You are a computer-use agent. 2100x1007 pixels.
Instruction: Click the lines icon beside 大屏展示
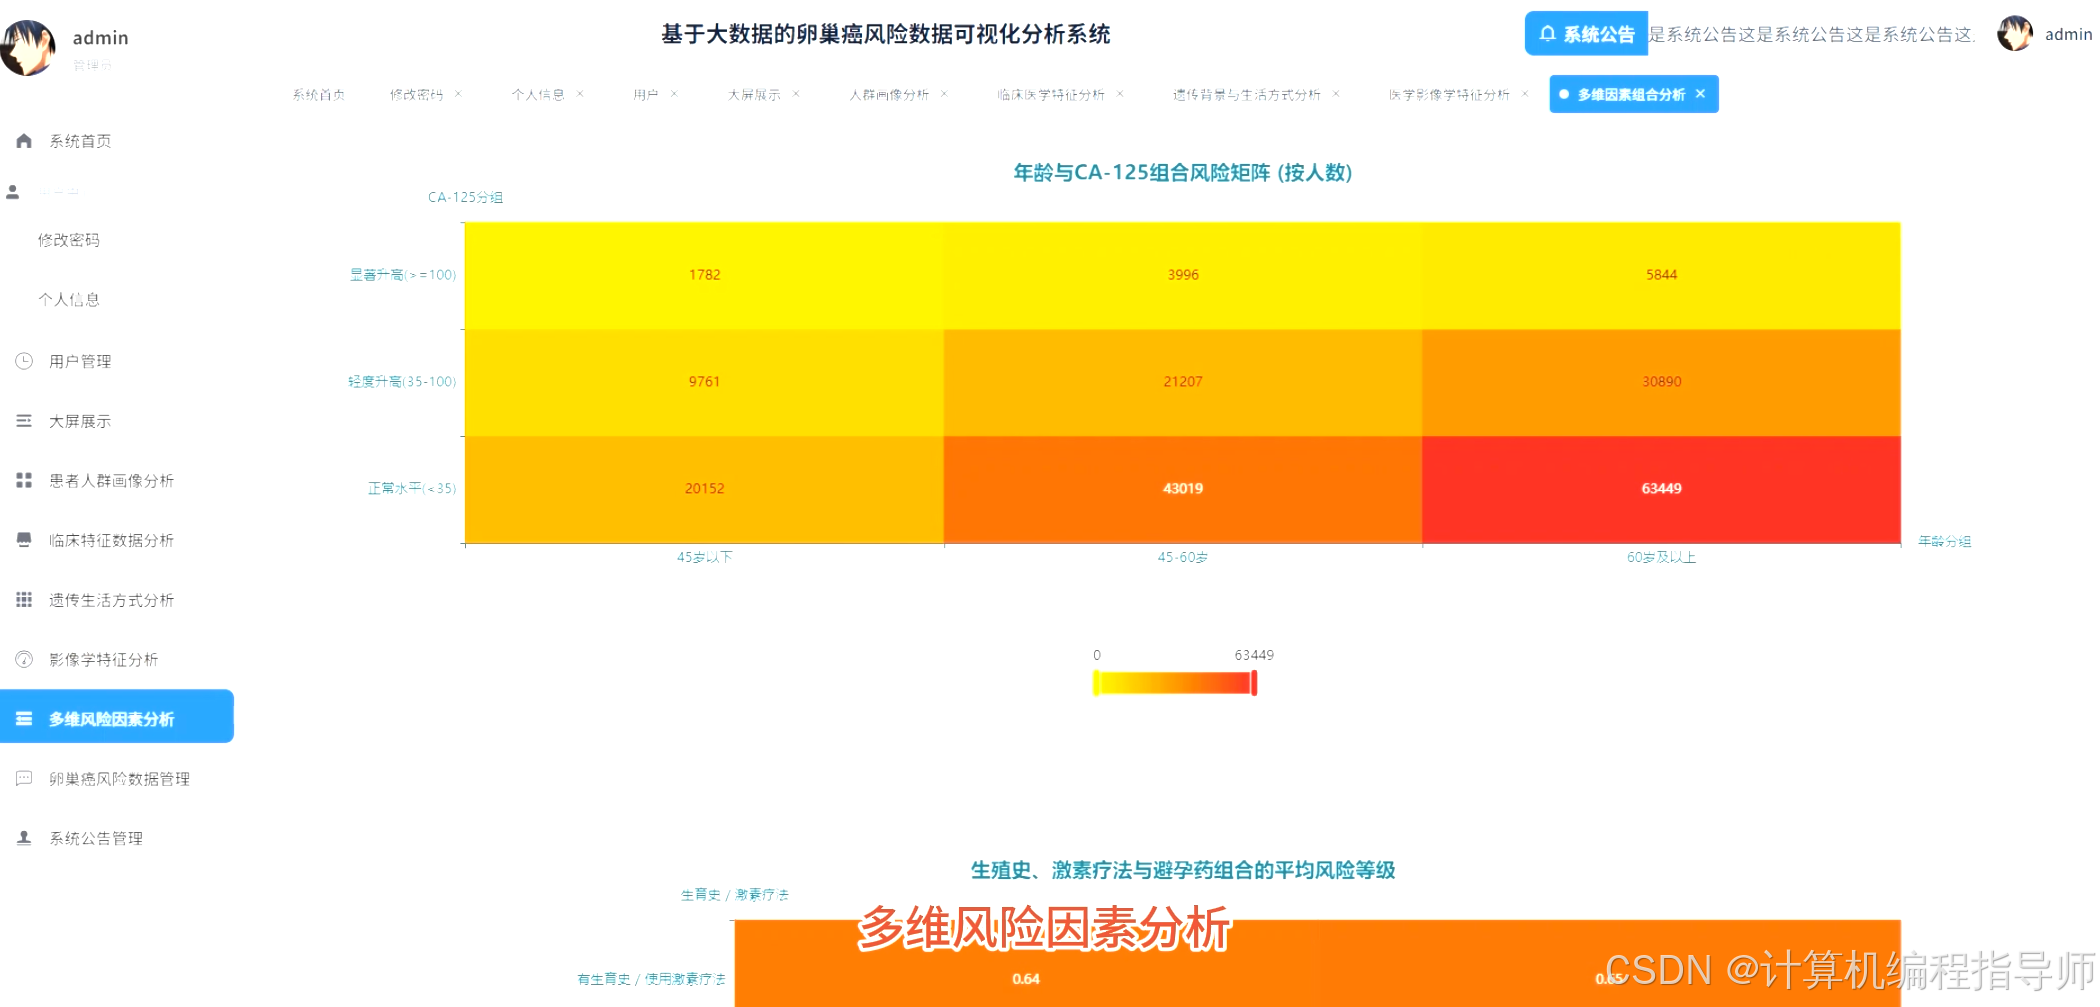click(x=24, y=421)
